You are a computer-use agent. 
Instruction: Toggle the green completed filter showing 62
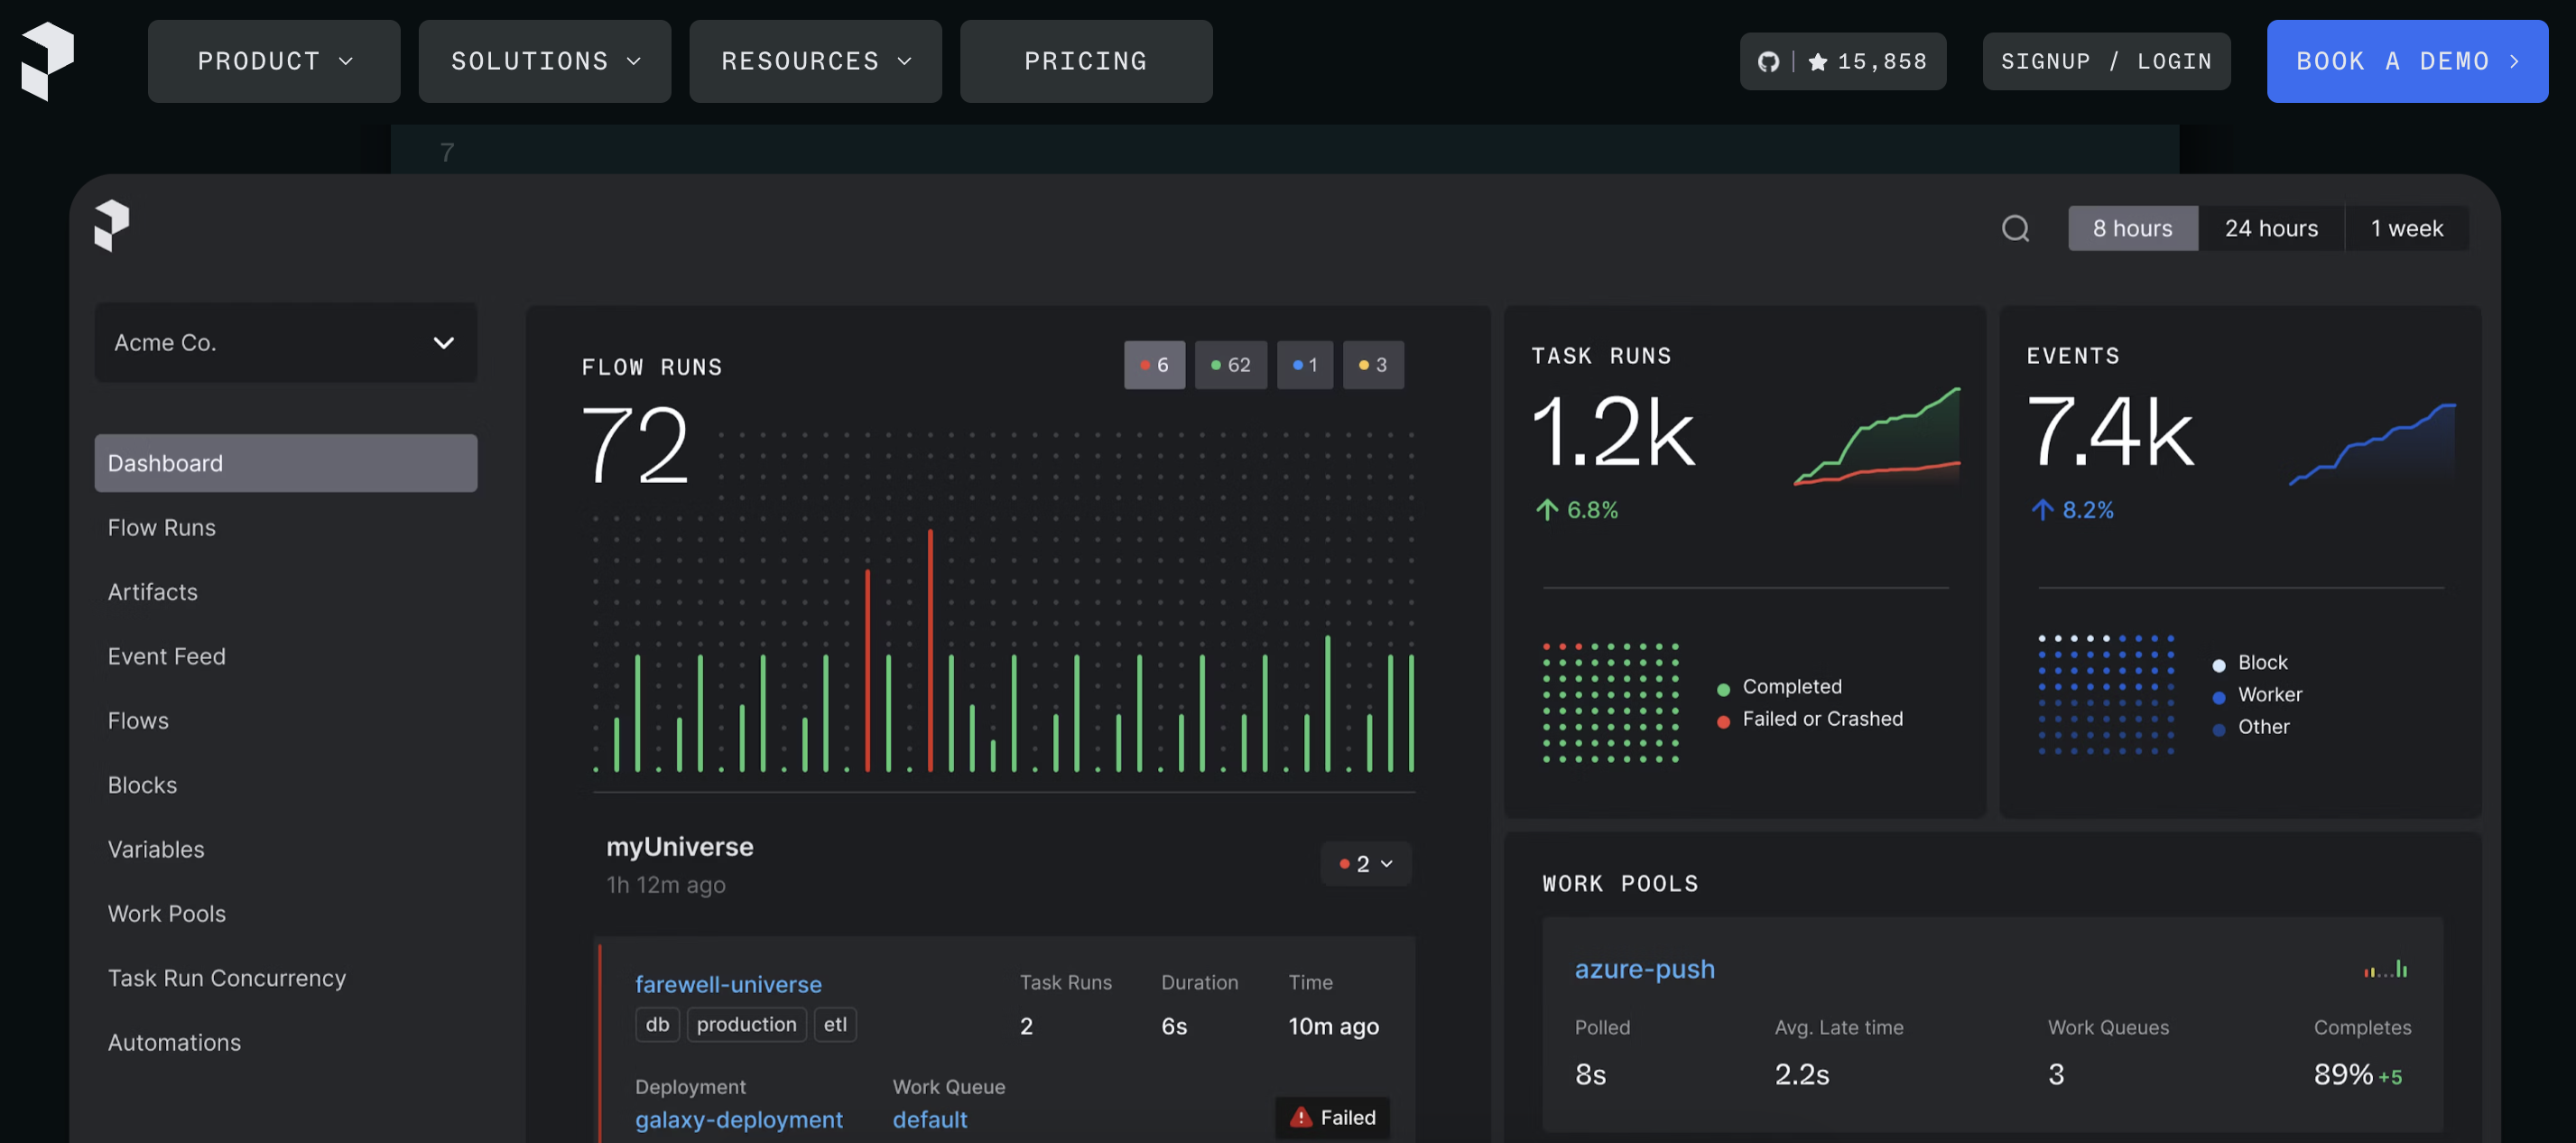tap(1230, 365)
